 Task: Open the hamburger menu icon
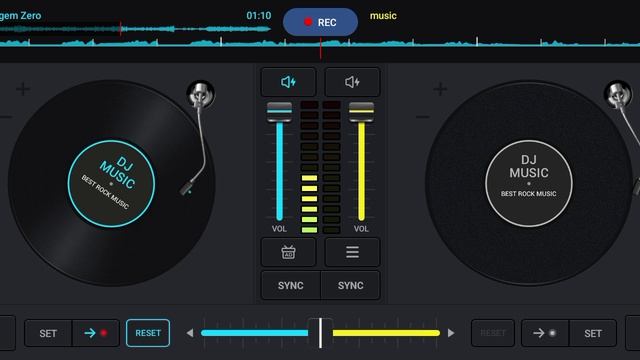point(352,252)
